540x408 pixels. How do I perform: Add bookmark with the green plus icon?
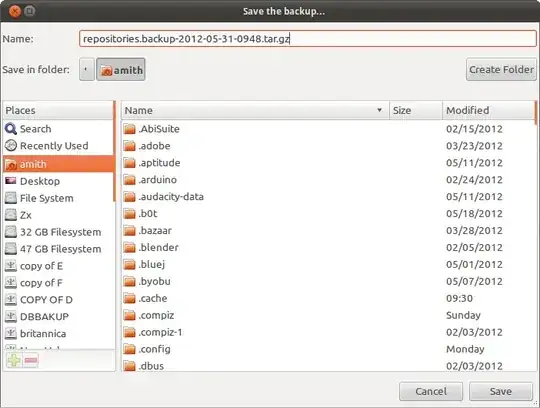click(14, 360)
